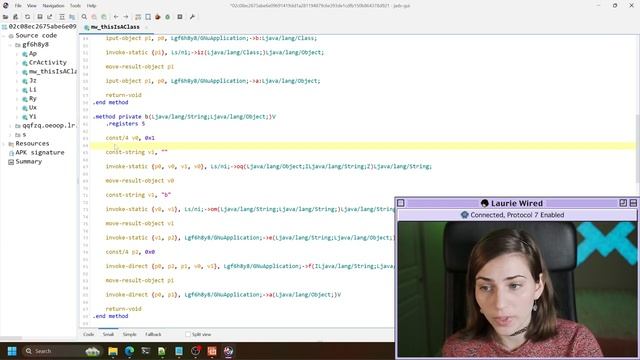Viewport: 640px width, 360px height.
Task: Click the 'const/4 v0, 0x1' code line
Action: pos(130,138)
